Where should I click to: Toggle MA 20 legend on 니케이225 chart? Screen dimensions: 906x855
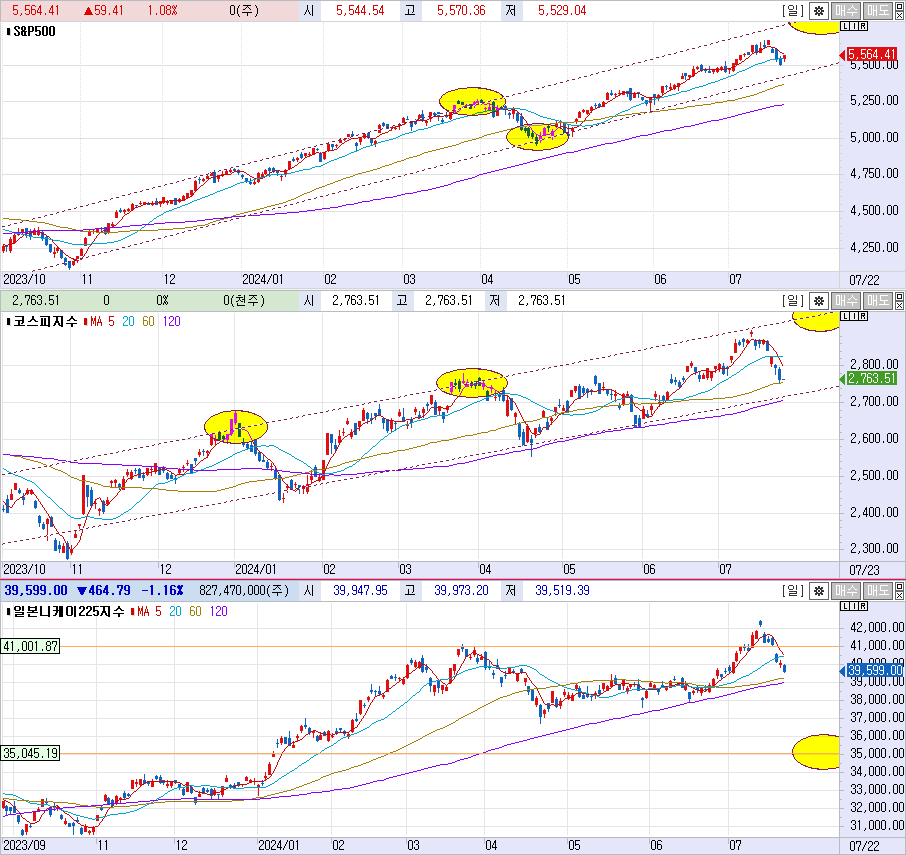point(175,611)
